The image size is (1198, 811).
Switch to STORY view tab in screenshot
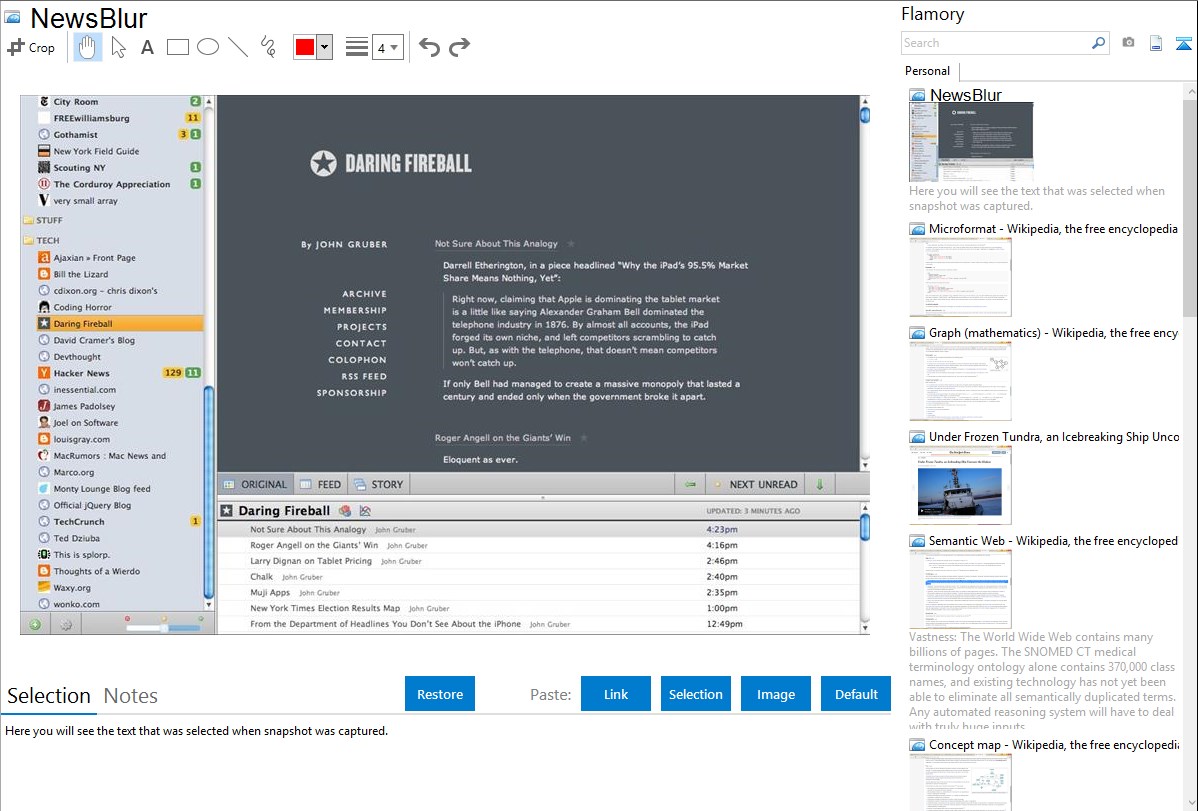[x=380, y=485]
